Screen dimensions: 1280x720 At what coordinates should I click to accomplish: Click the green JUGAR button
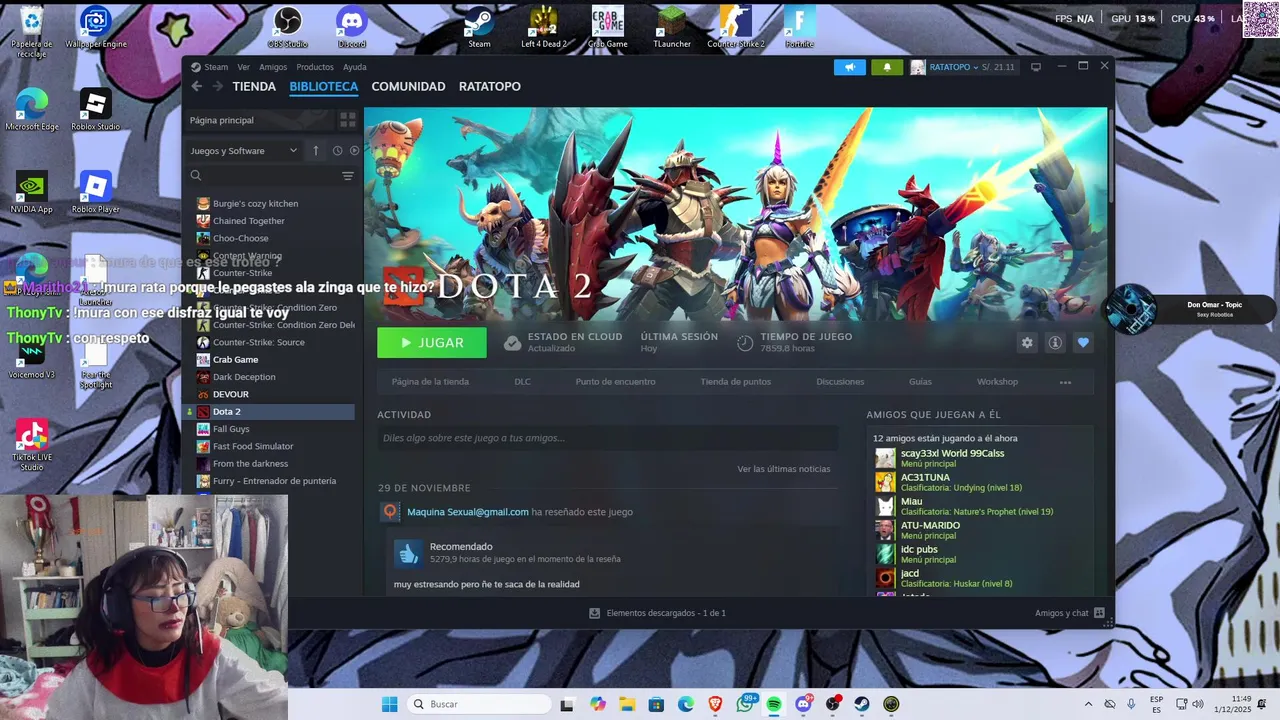click(x=432, y=343)
